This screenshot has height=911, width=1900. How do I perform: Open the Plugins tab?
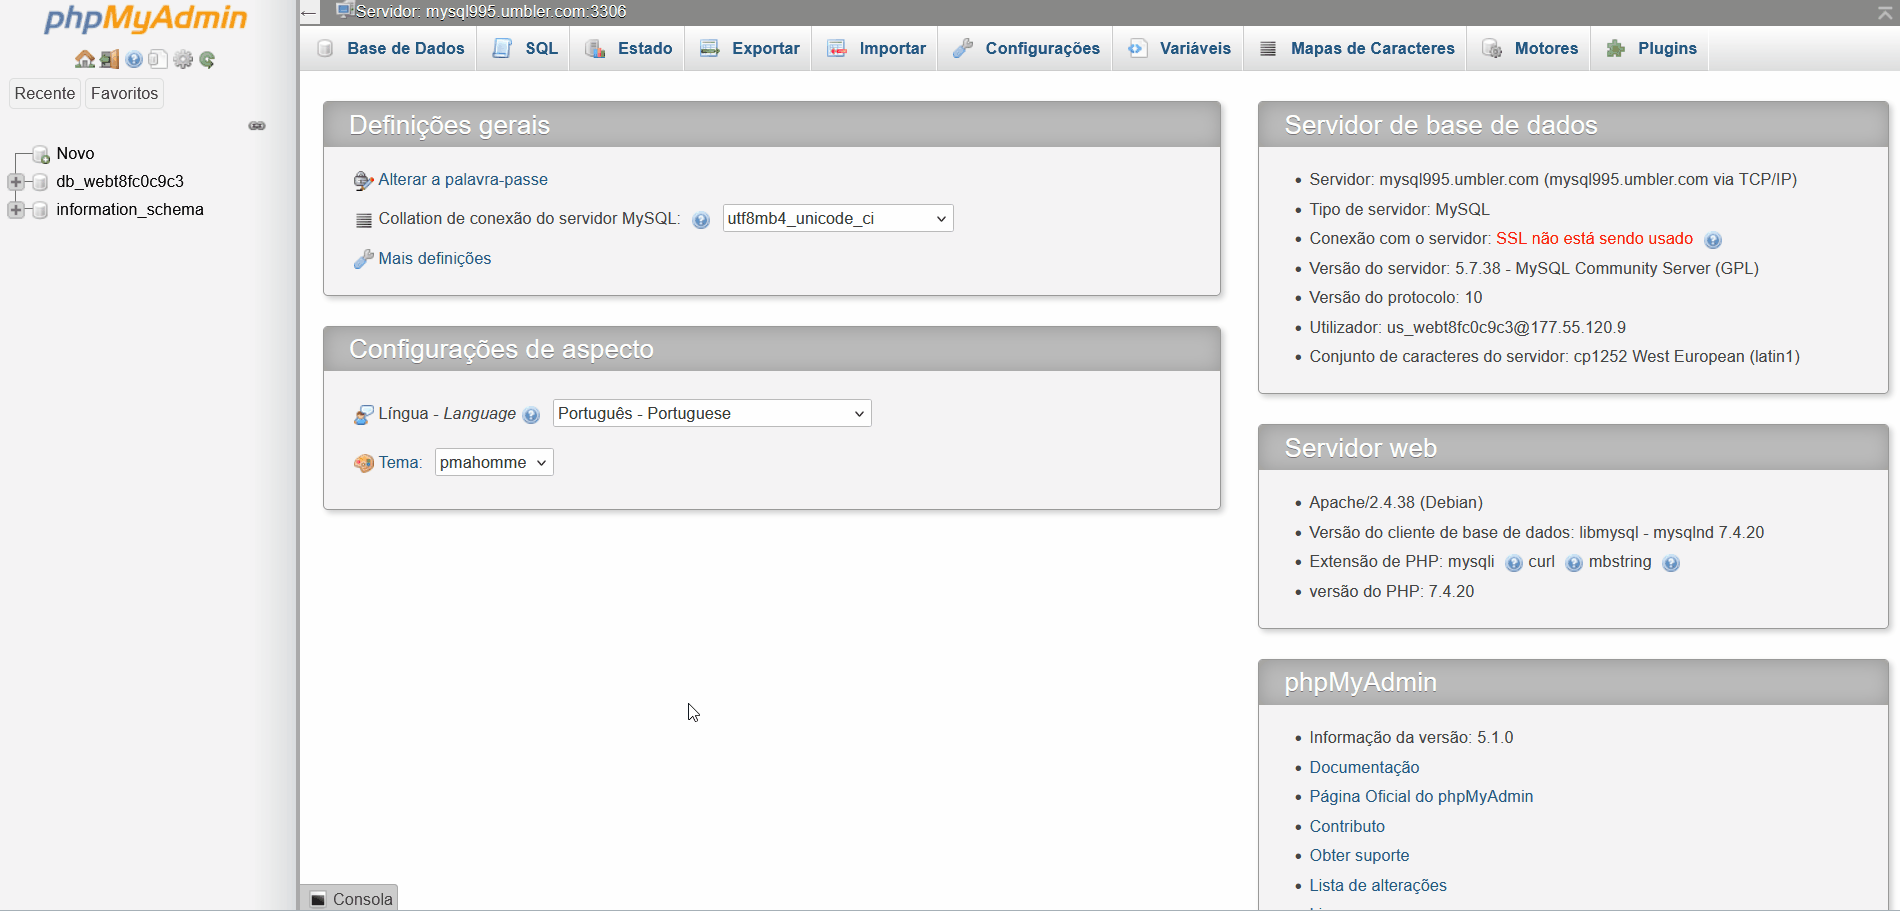click(x=1650, y=48)
